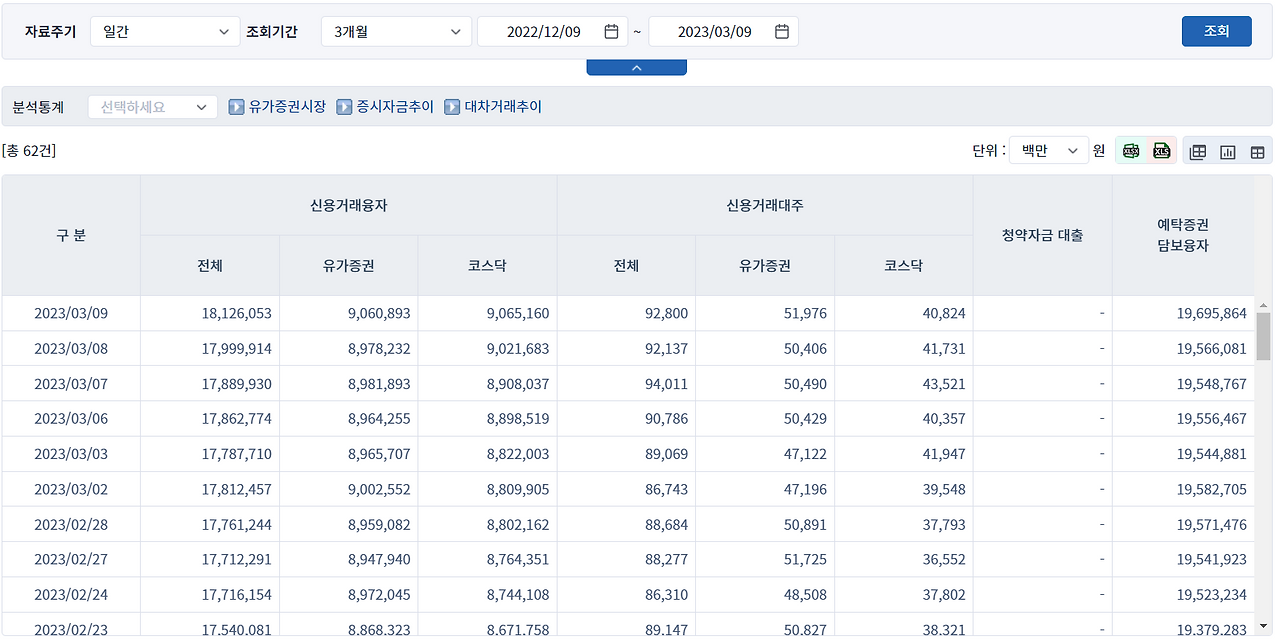1280x640 pixels.
Task: Open the 분석통계 selection dropdown
Action: coord(152,106)
